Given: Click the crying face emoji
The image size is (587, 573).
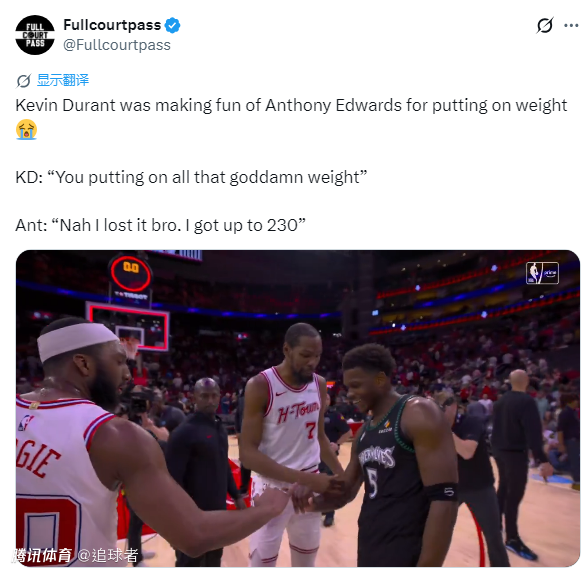Looking at the screenshot, I should click(26, 129).
